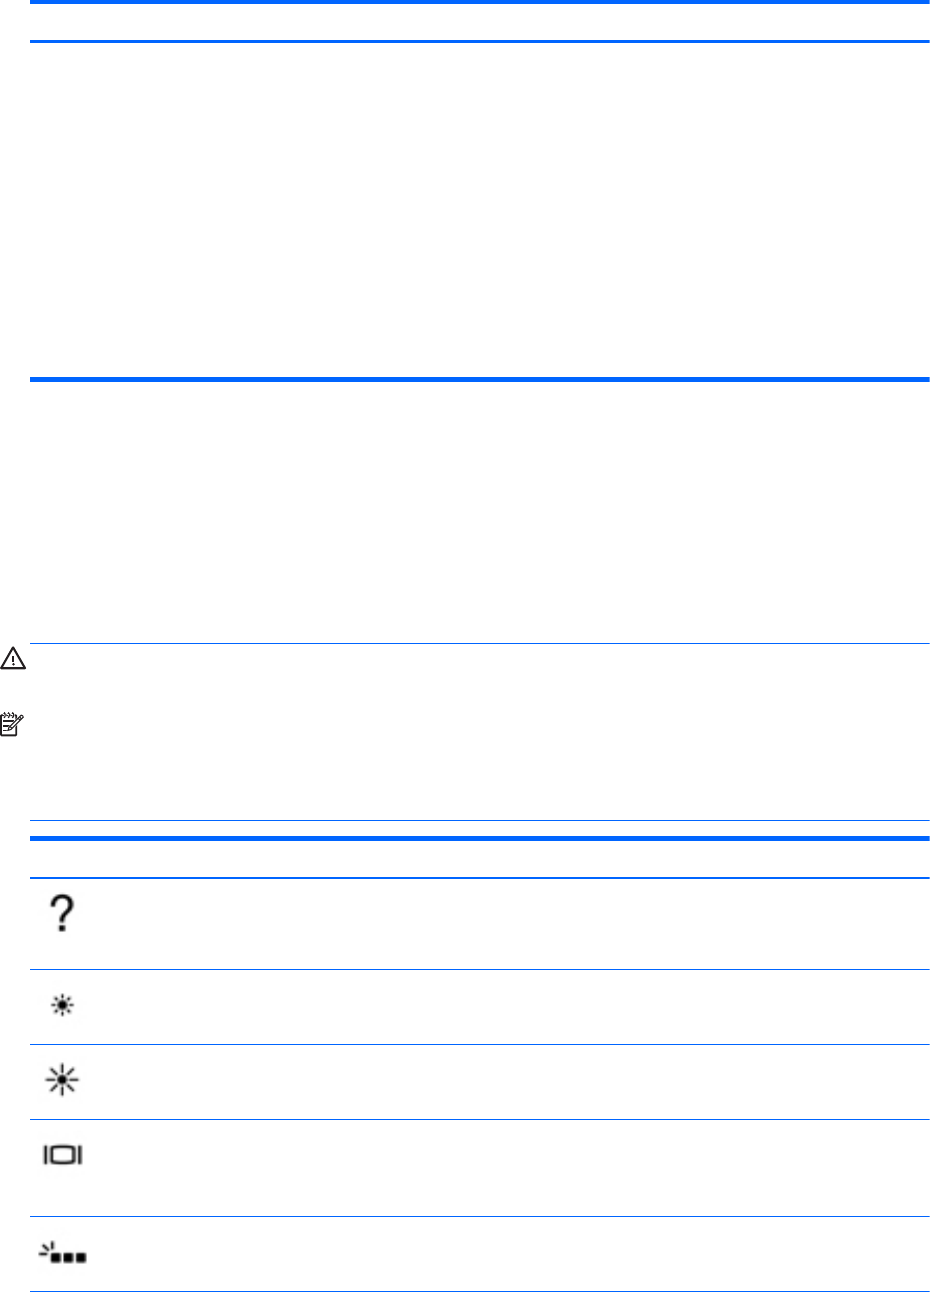Click the keyboard backlight icon
This screenshot has width=930, height=1292.
coord(62,1251)
